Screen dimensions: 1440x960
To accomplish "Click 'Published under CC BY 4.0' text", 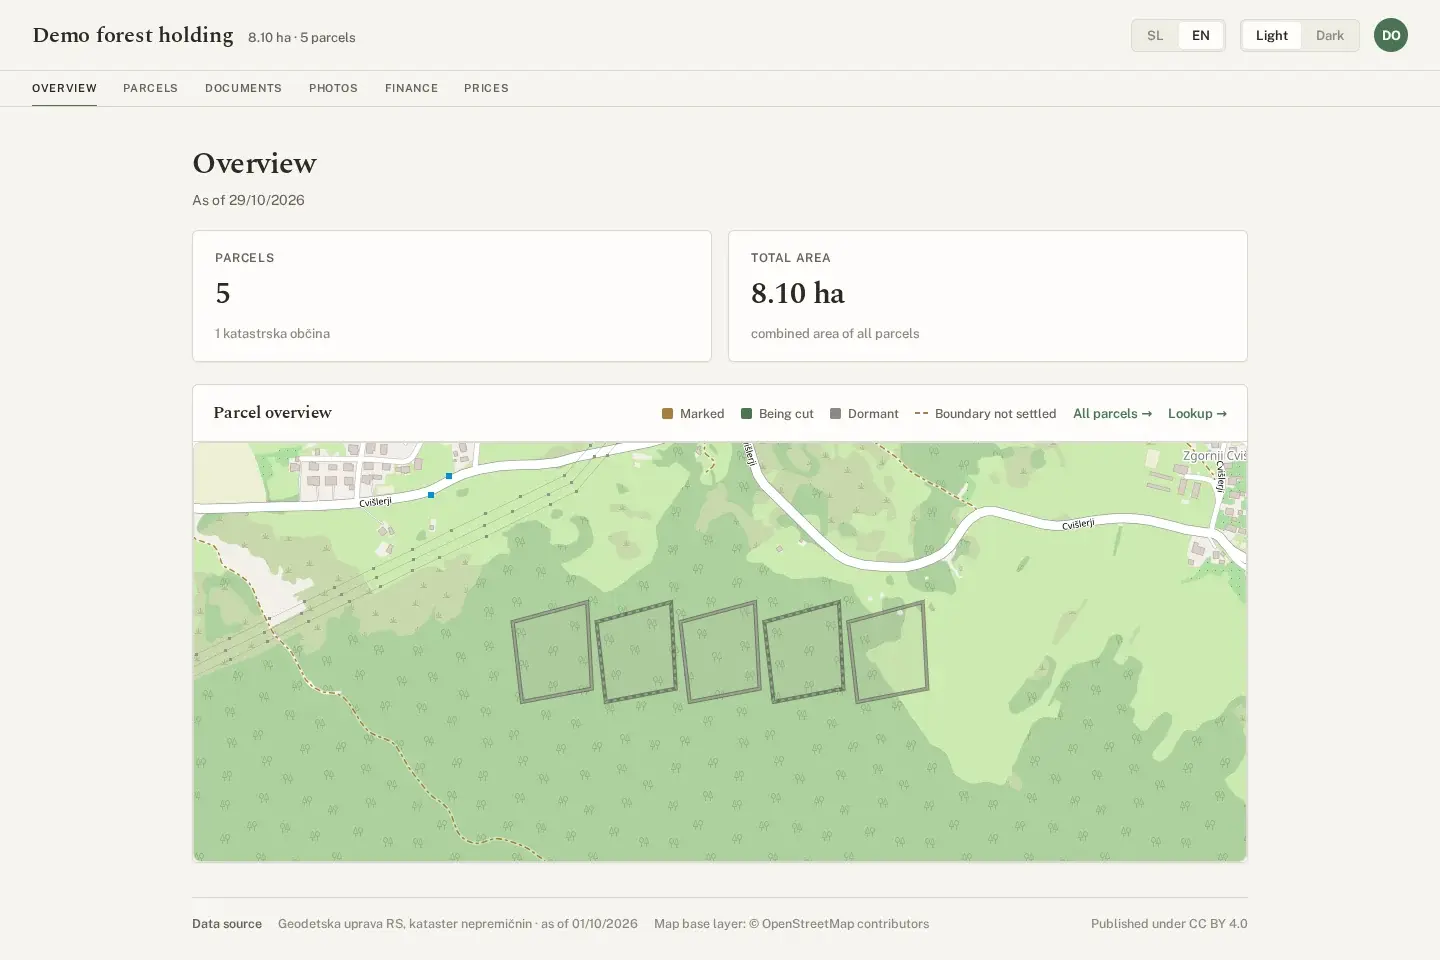I will [1169, 924].
